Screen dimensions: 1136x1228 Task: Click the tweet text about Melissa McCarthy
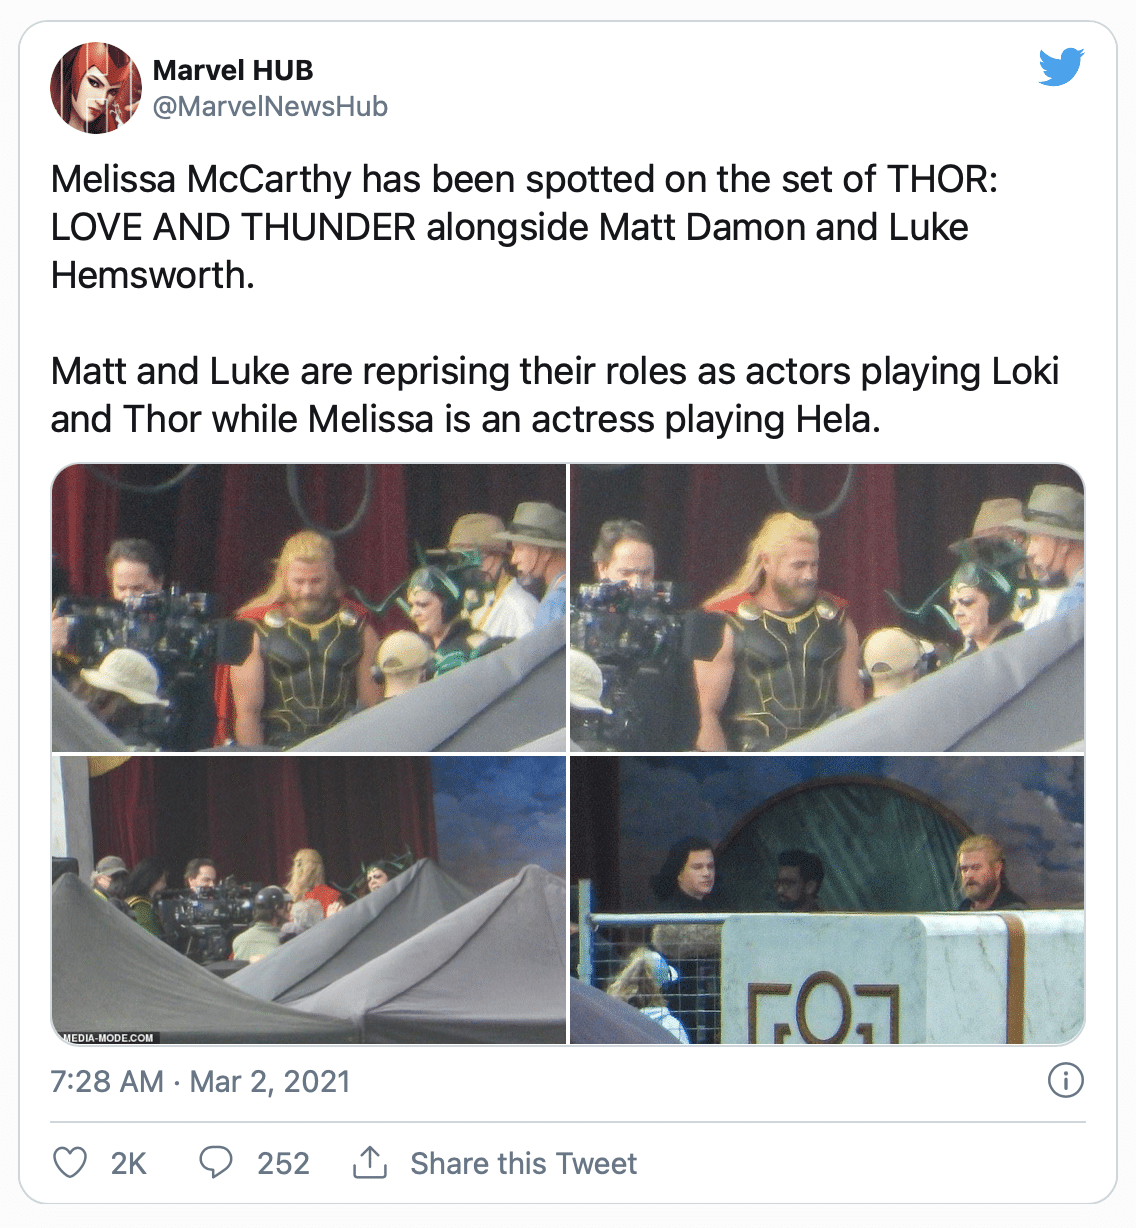[x=524, y=227]
